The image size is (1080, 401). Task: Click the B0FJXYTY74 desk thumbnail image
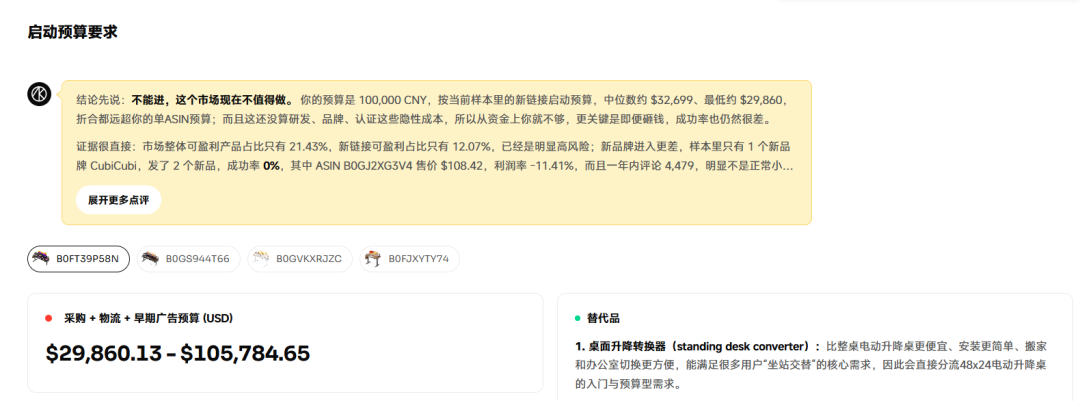[x=373, y=258]
